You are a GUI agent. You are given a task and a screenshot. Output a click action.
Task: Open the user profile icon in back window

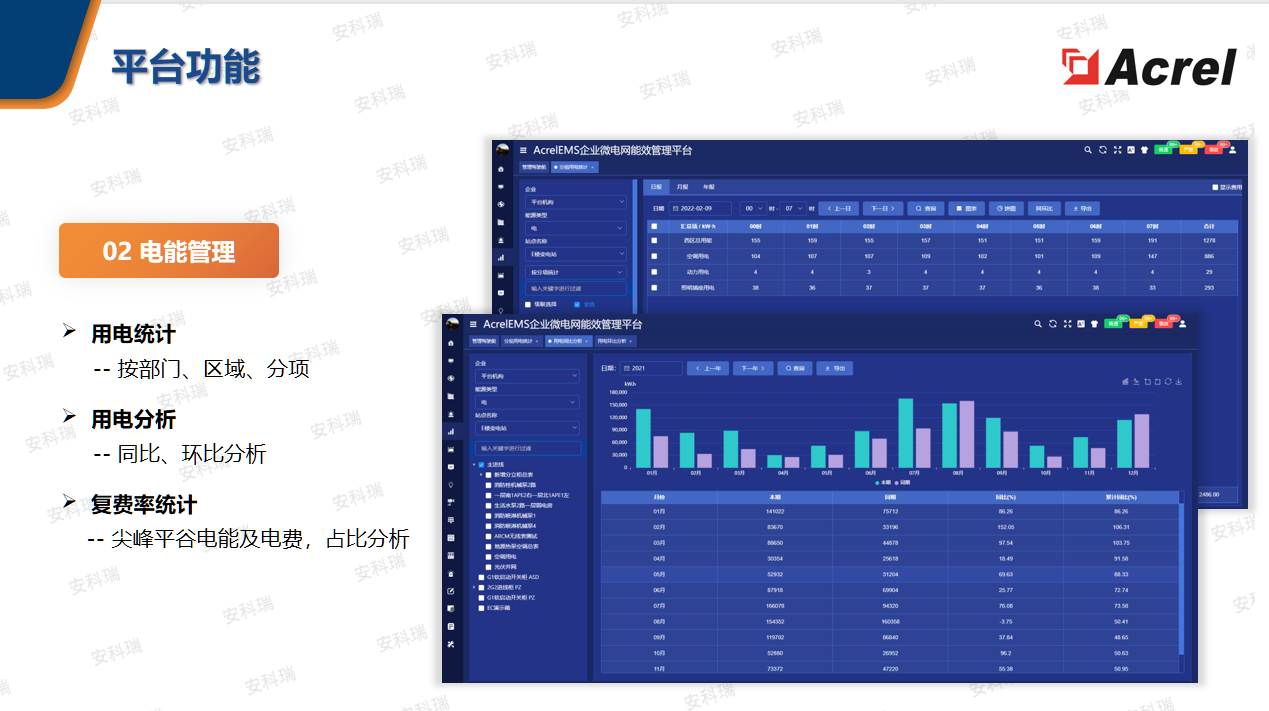click(1232, 150)
